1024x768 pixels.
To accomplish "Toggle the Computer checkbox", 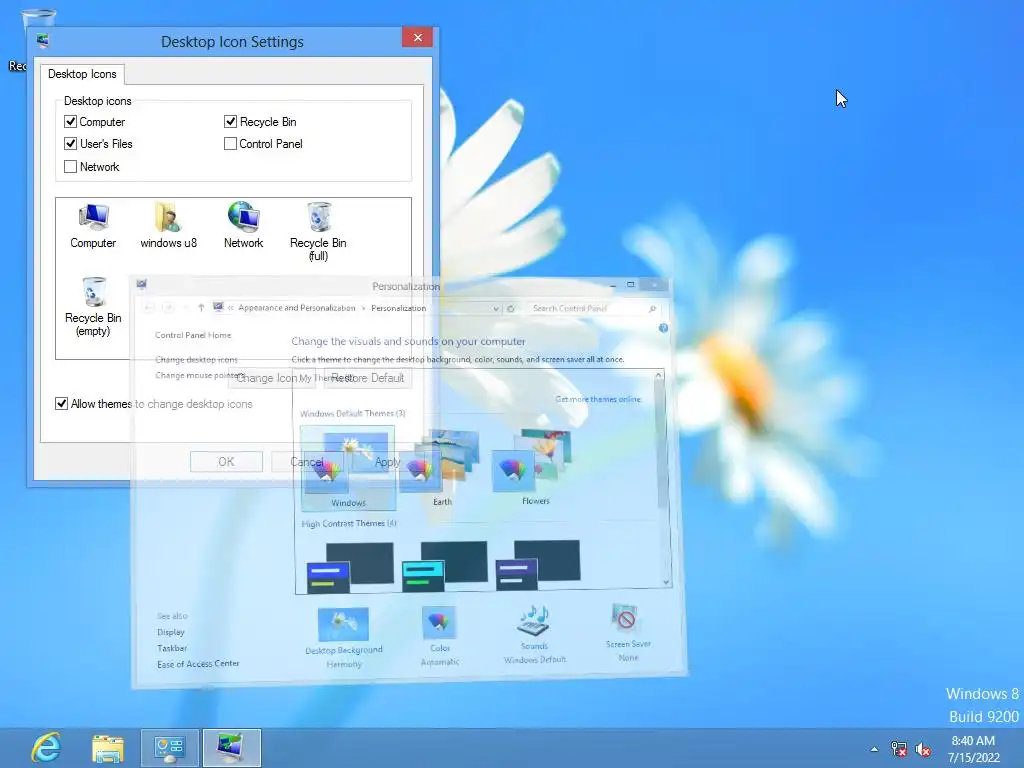I will (x=71, y=121).
